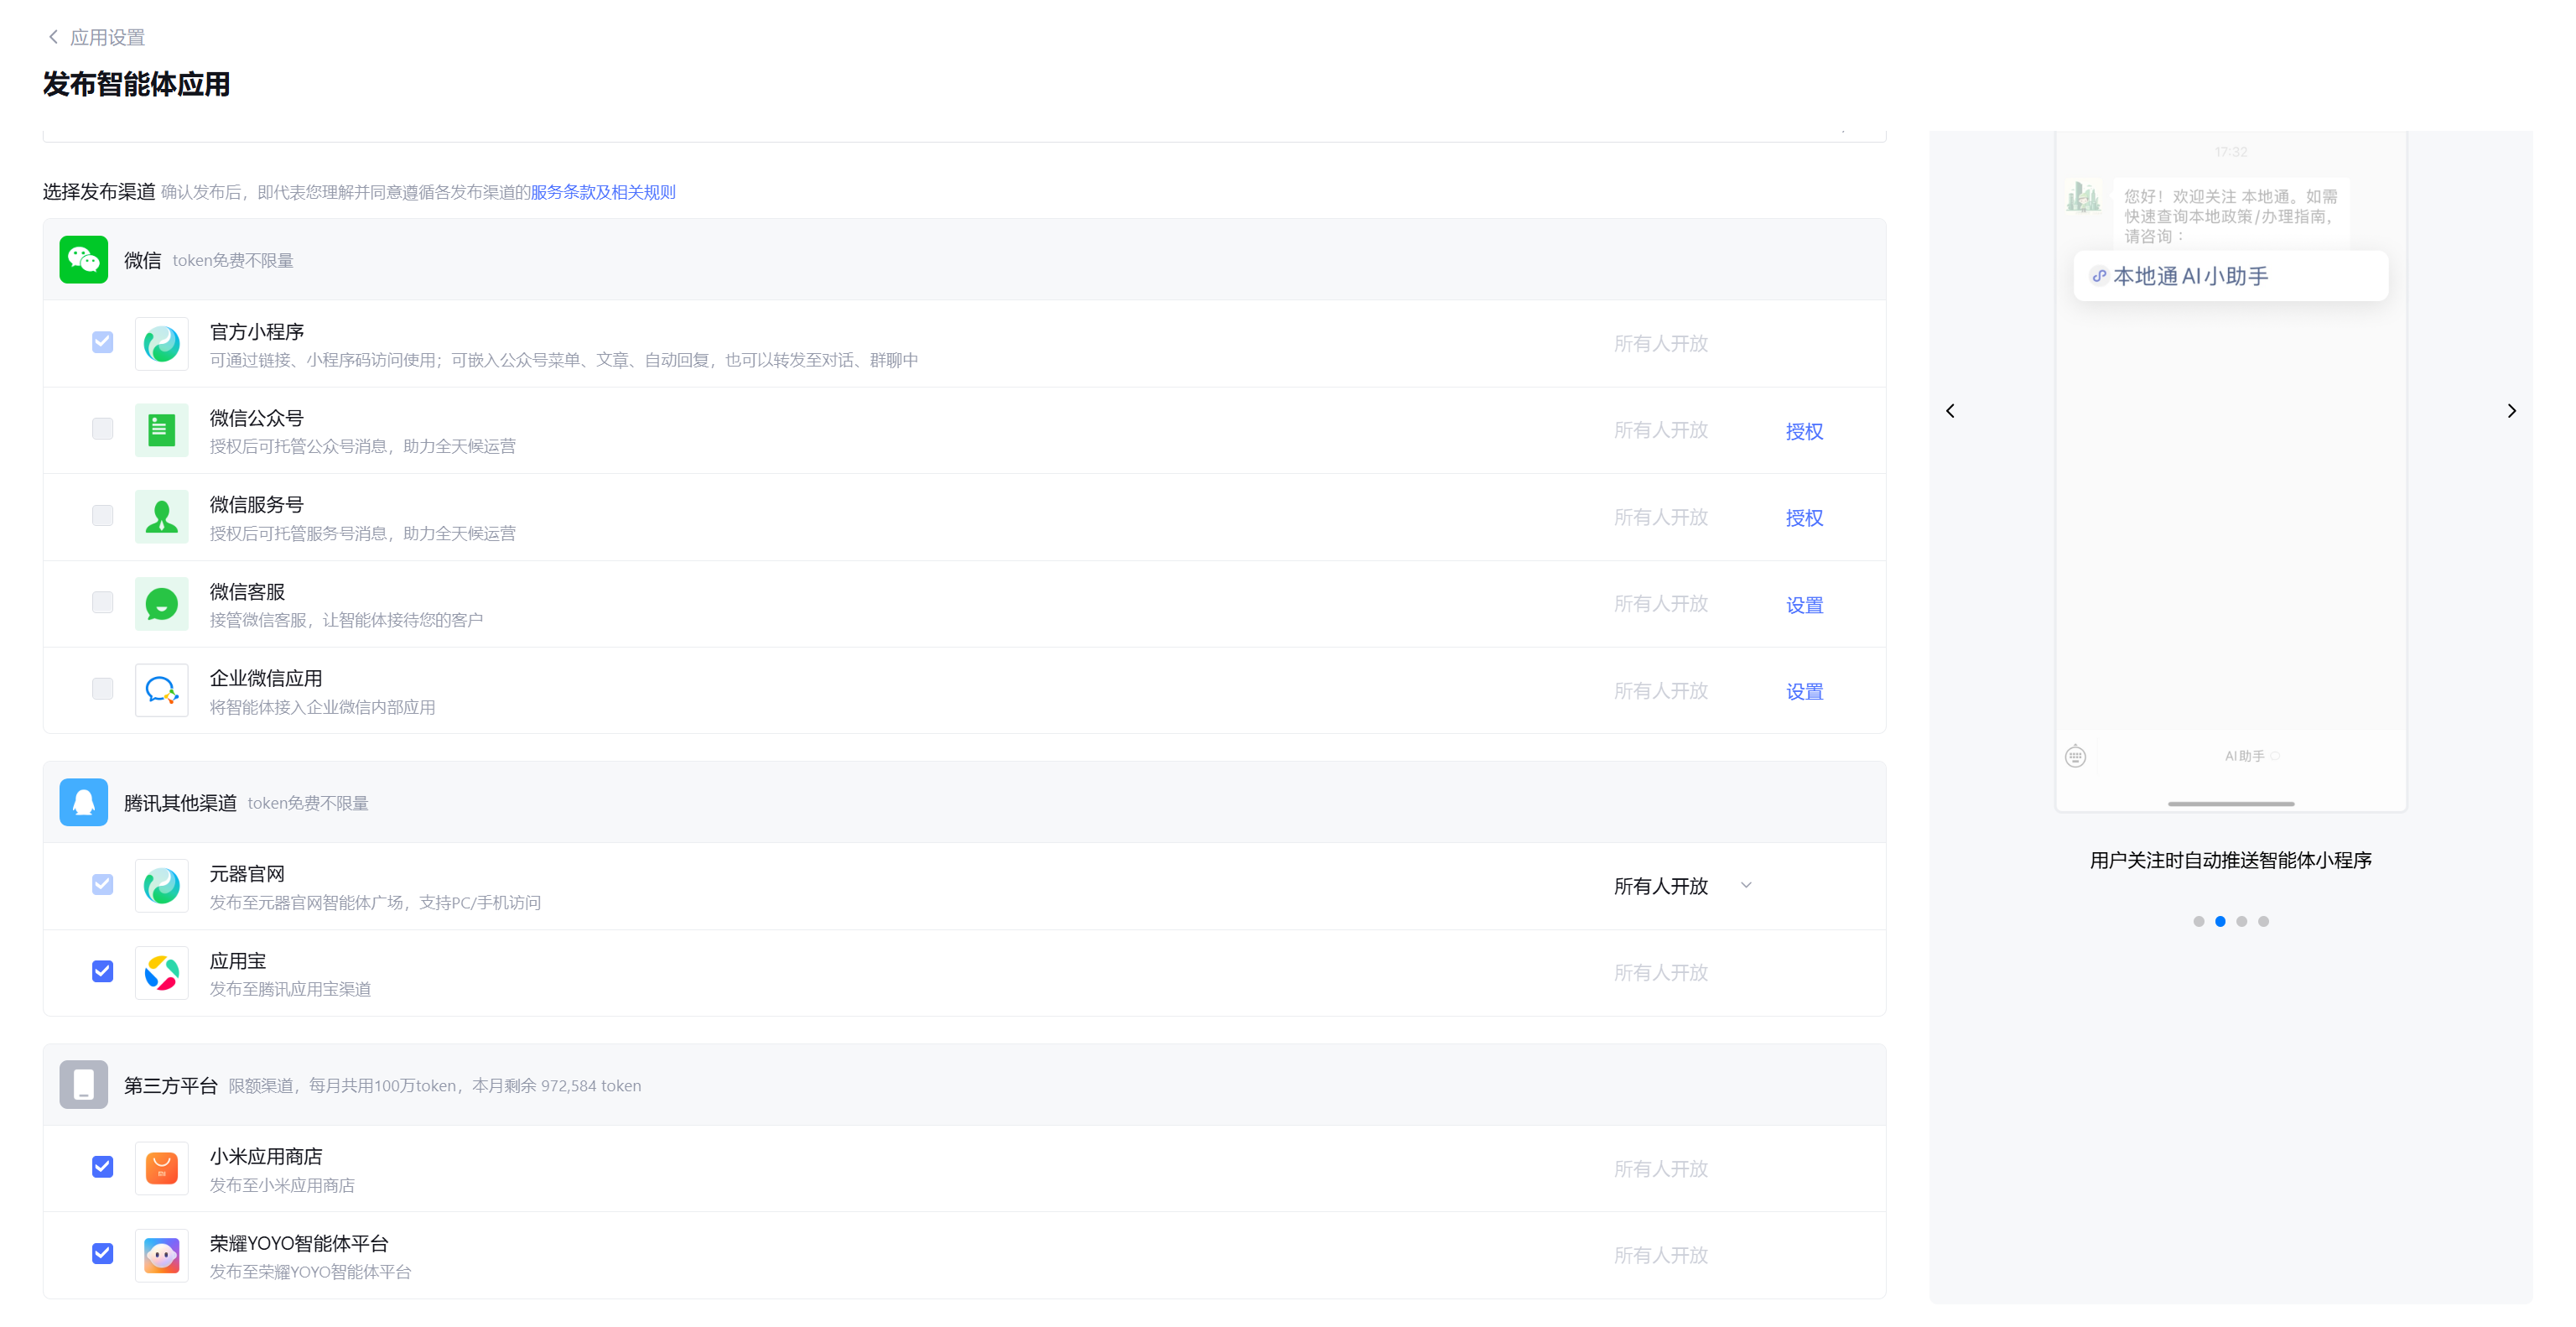Click the 企业微信应用 icon
2576x1327 pixels.
click(x=161, y=690)
